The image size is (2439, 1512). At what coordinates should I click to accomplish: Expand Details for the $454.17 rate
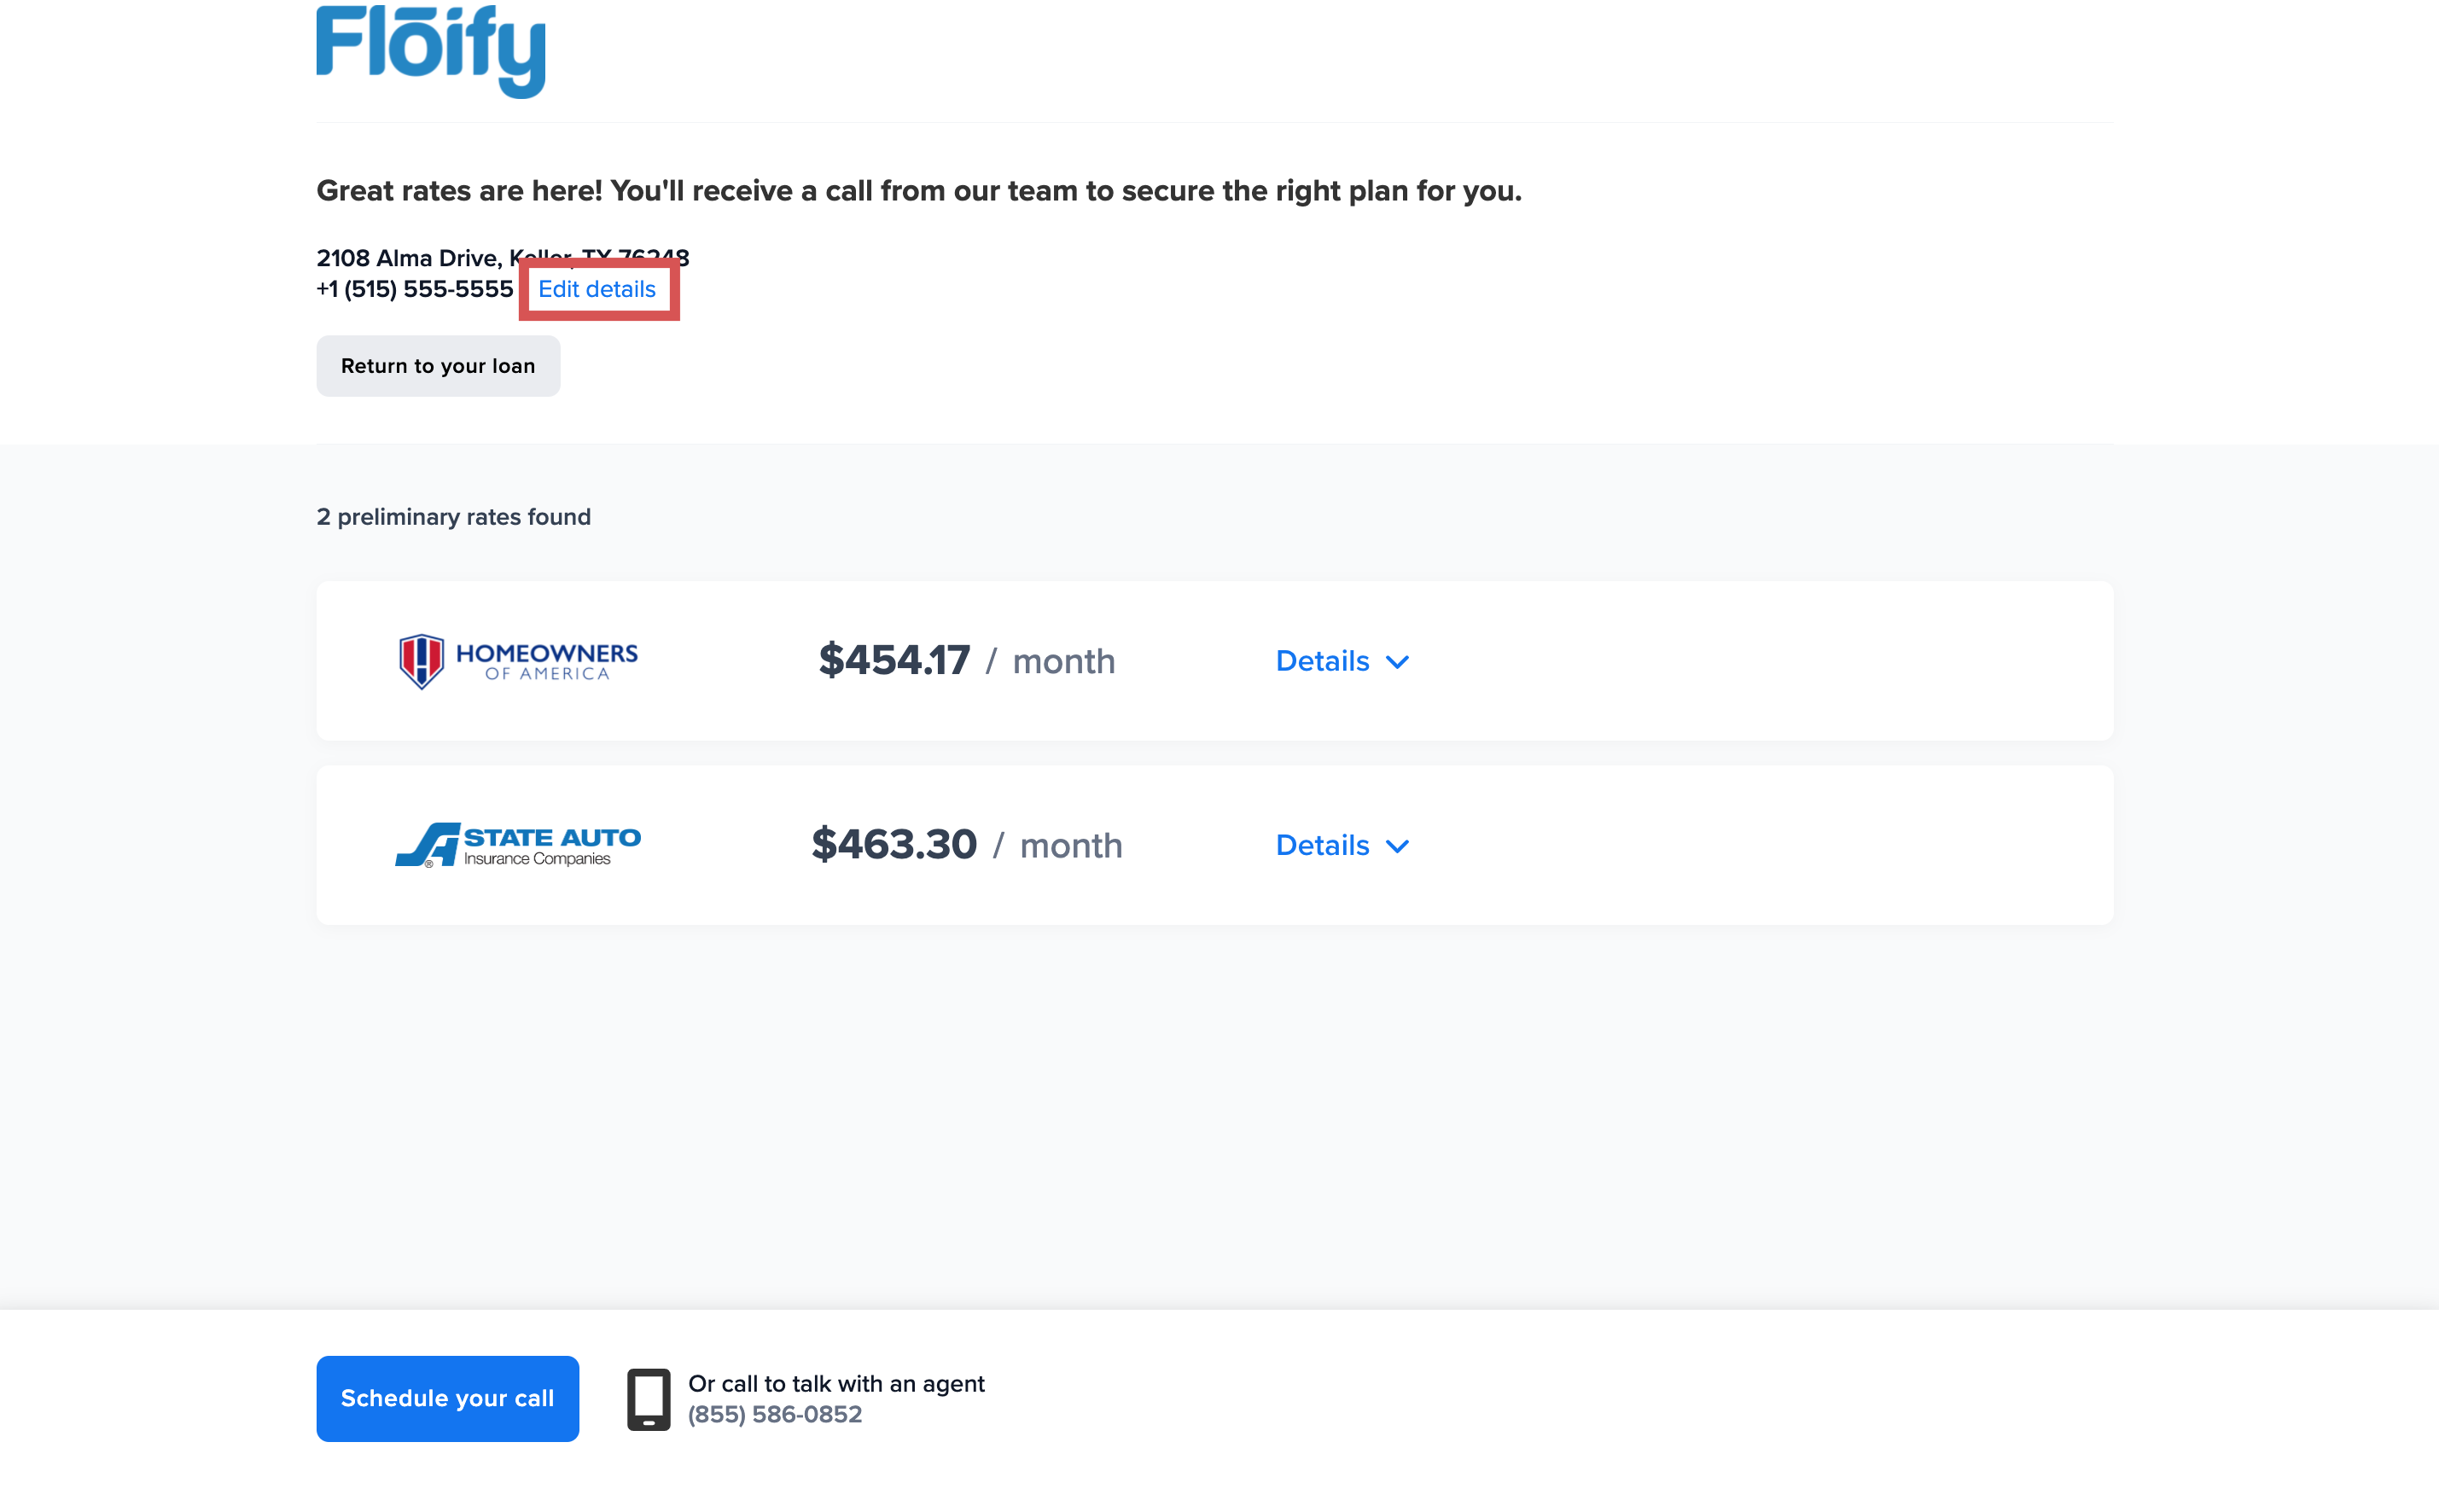[x=1322, y=661]
